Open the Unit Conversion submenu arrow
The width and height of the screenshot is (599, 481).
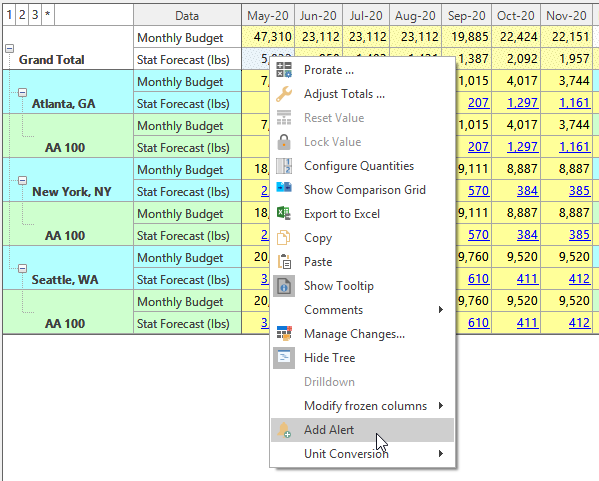441,453
